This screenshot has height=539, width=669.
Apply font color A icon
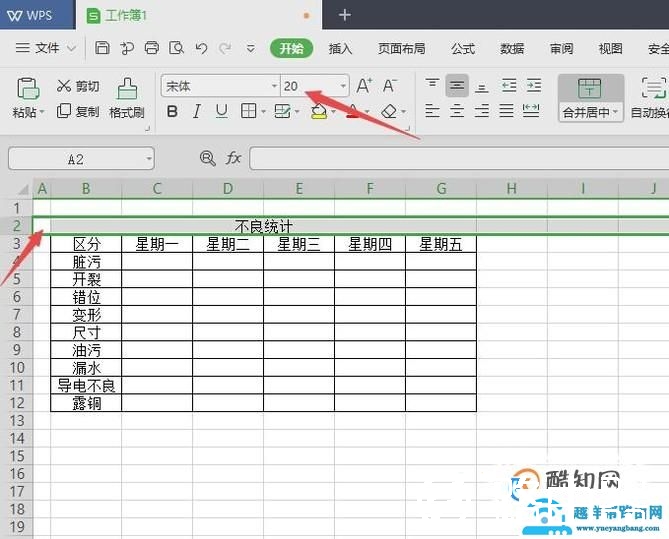tap(353, 112)
